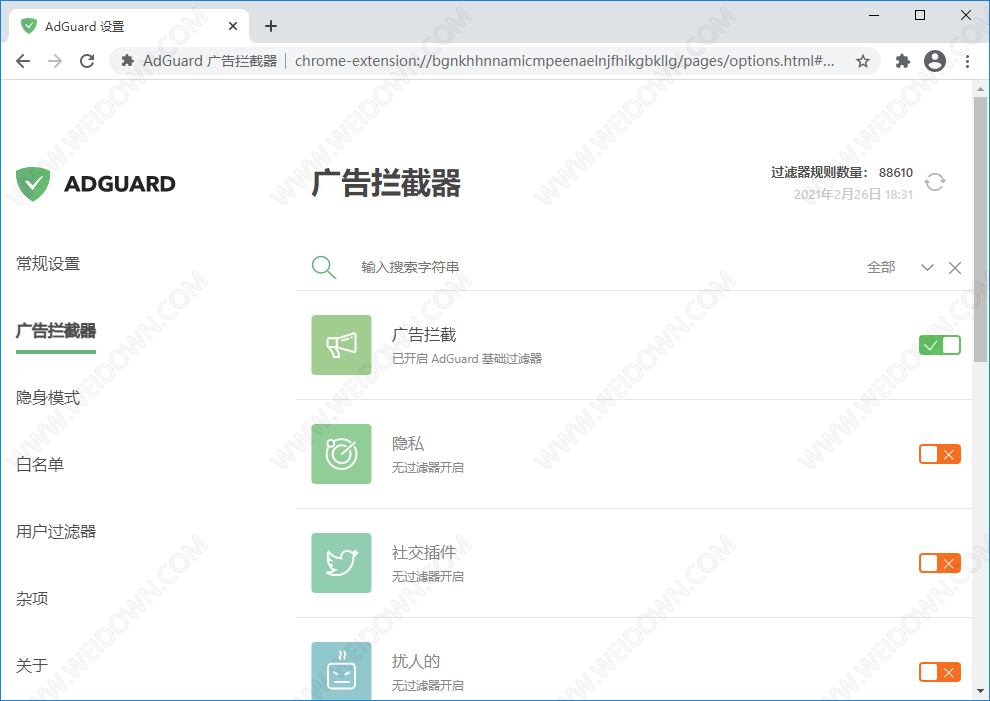The height and width of the screenshot is (701, 990).
Task: Enable the 隐私 filter toggle
Action: tap(939, 454)
